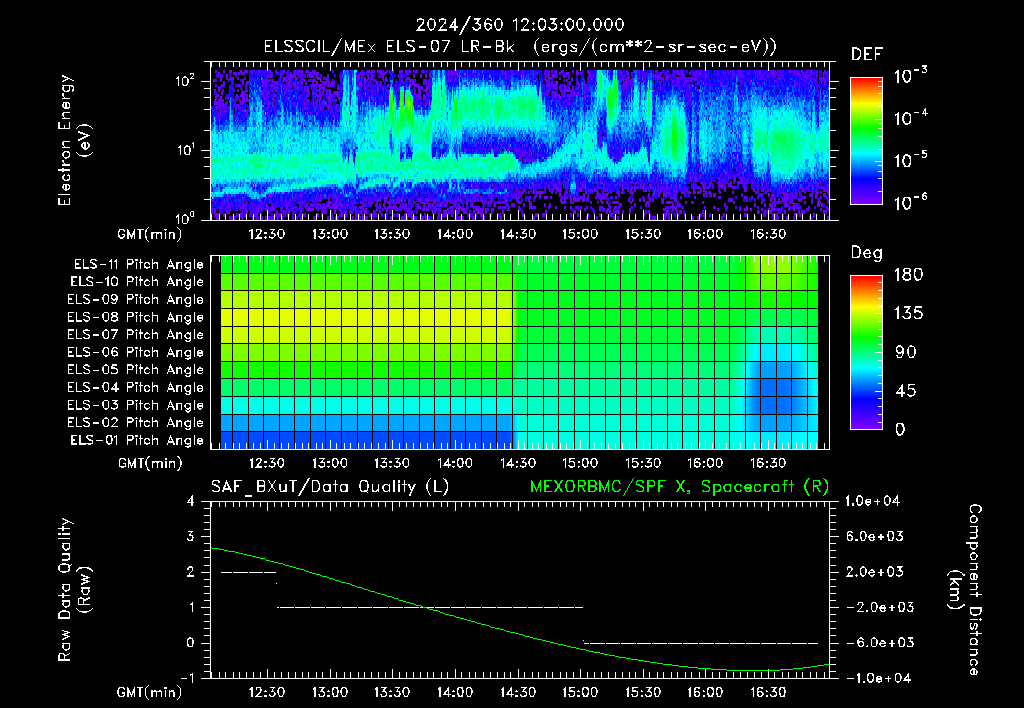Click the ELS-09 Pitch Angle row label
1024x708 pixels.
(x=136, y=300)
